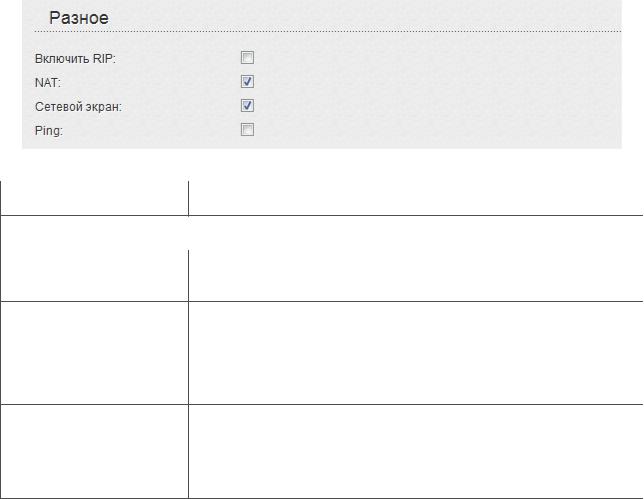This screenshot has width=644, height=499.
Task: Tick the Ping checkbox
Action: click(x=247, y=129)
